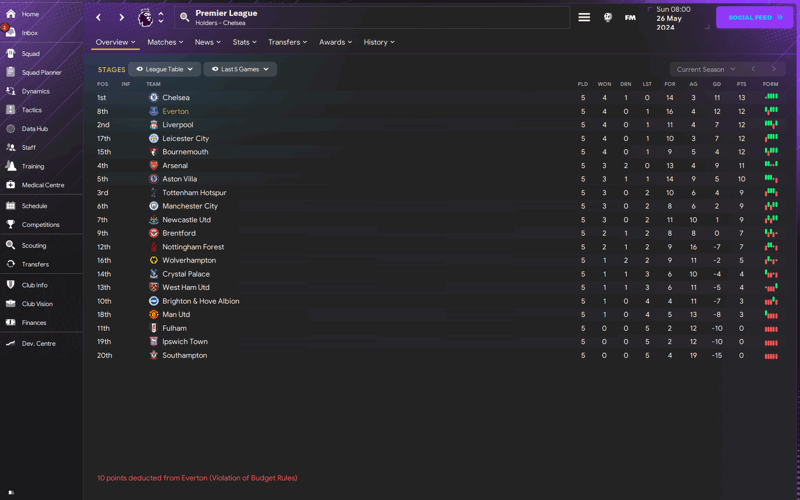Open the Matches tab menu
The width and height of the screenshot is (800, 500).
[x=165, y=42]
